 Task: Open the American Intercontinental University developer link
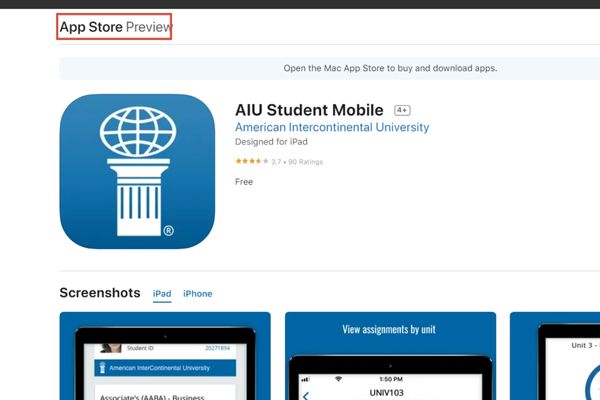click(332, 127)
